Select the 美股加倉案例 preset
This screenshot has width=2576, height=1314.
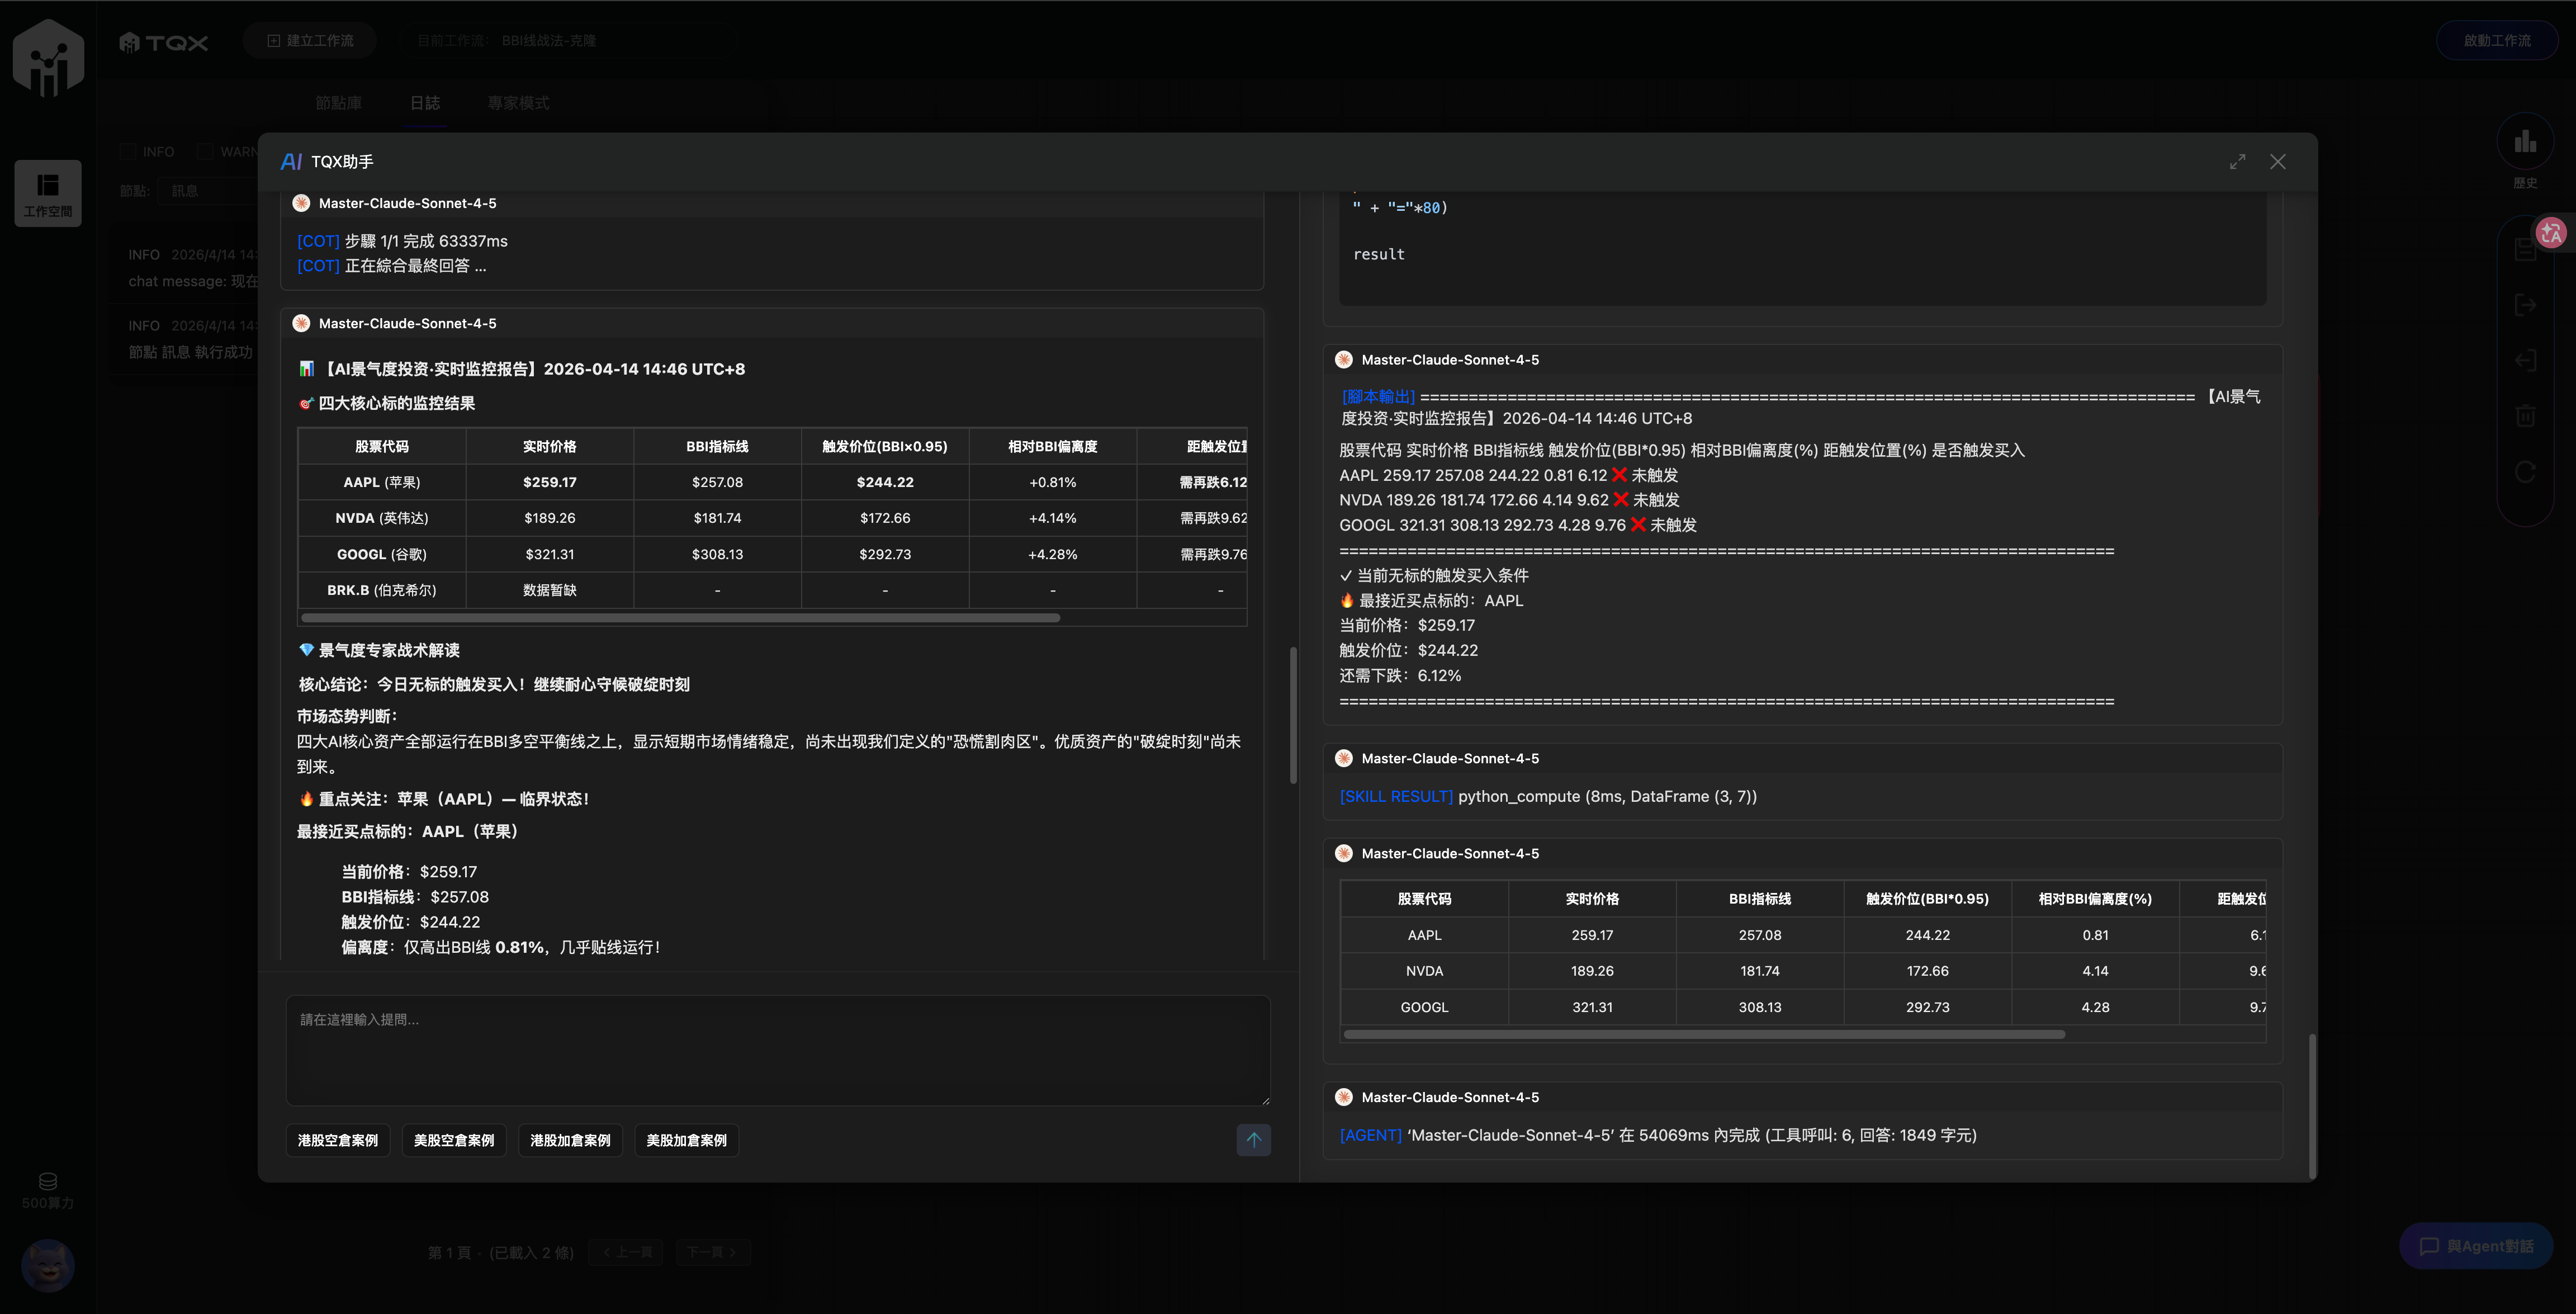tap(686, 1141)
